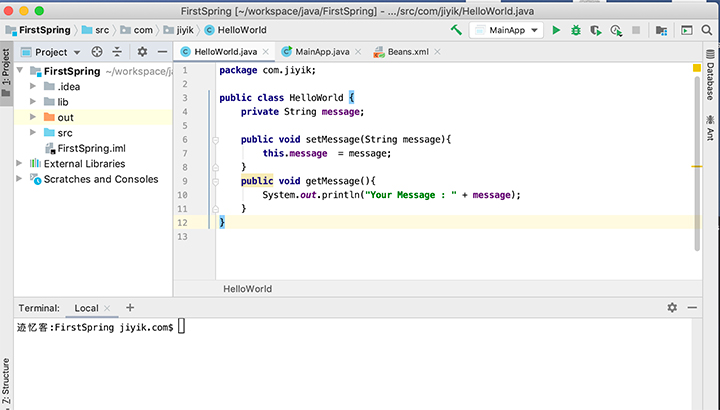The height and width of the screenshot is (410, 720).
Task: Add a new terminal session tab
Action: pos(130,308)
